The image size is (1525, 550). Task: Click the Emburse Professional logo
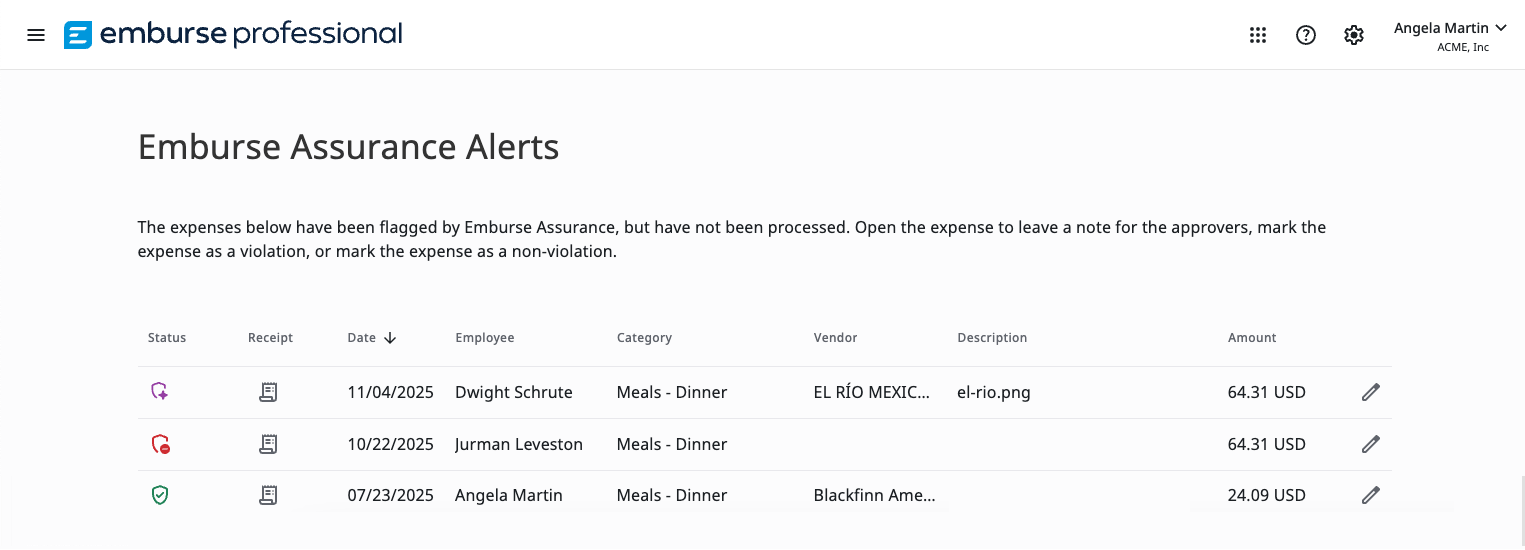[233, 35]
